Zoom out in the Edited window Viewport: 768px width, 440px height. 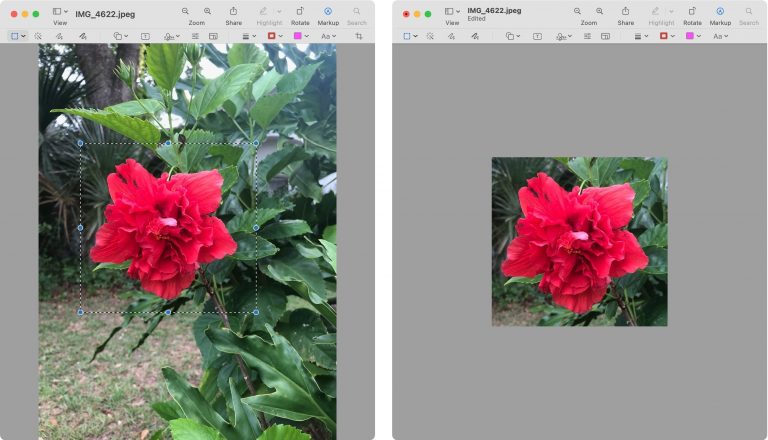click(577, 11)
